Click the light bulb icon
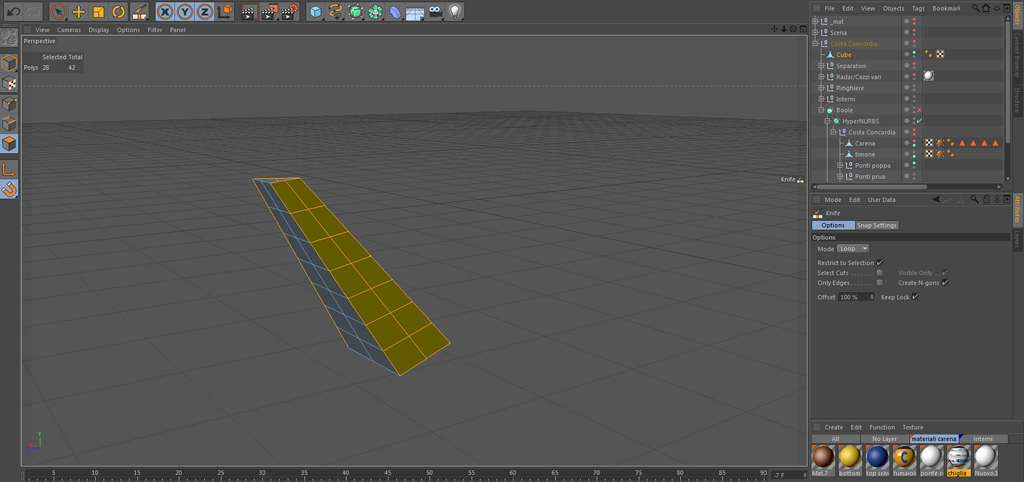 [x=455, y=11]
